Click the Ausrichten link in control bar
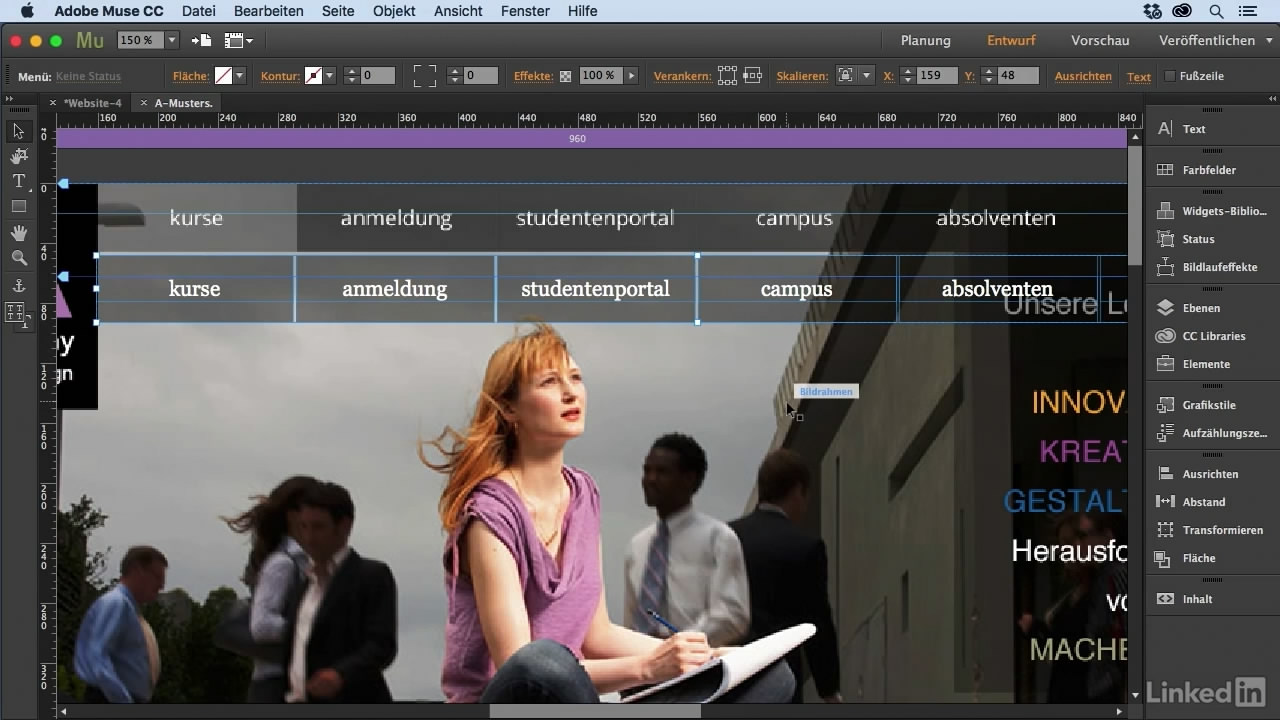1280x720 pixels. click(1083, 76)
